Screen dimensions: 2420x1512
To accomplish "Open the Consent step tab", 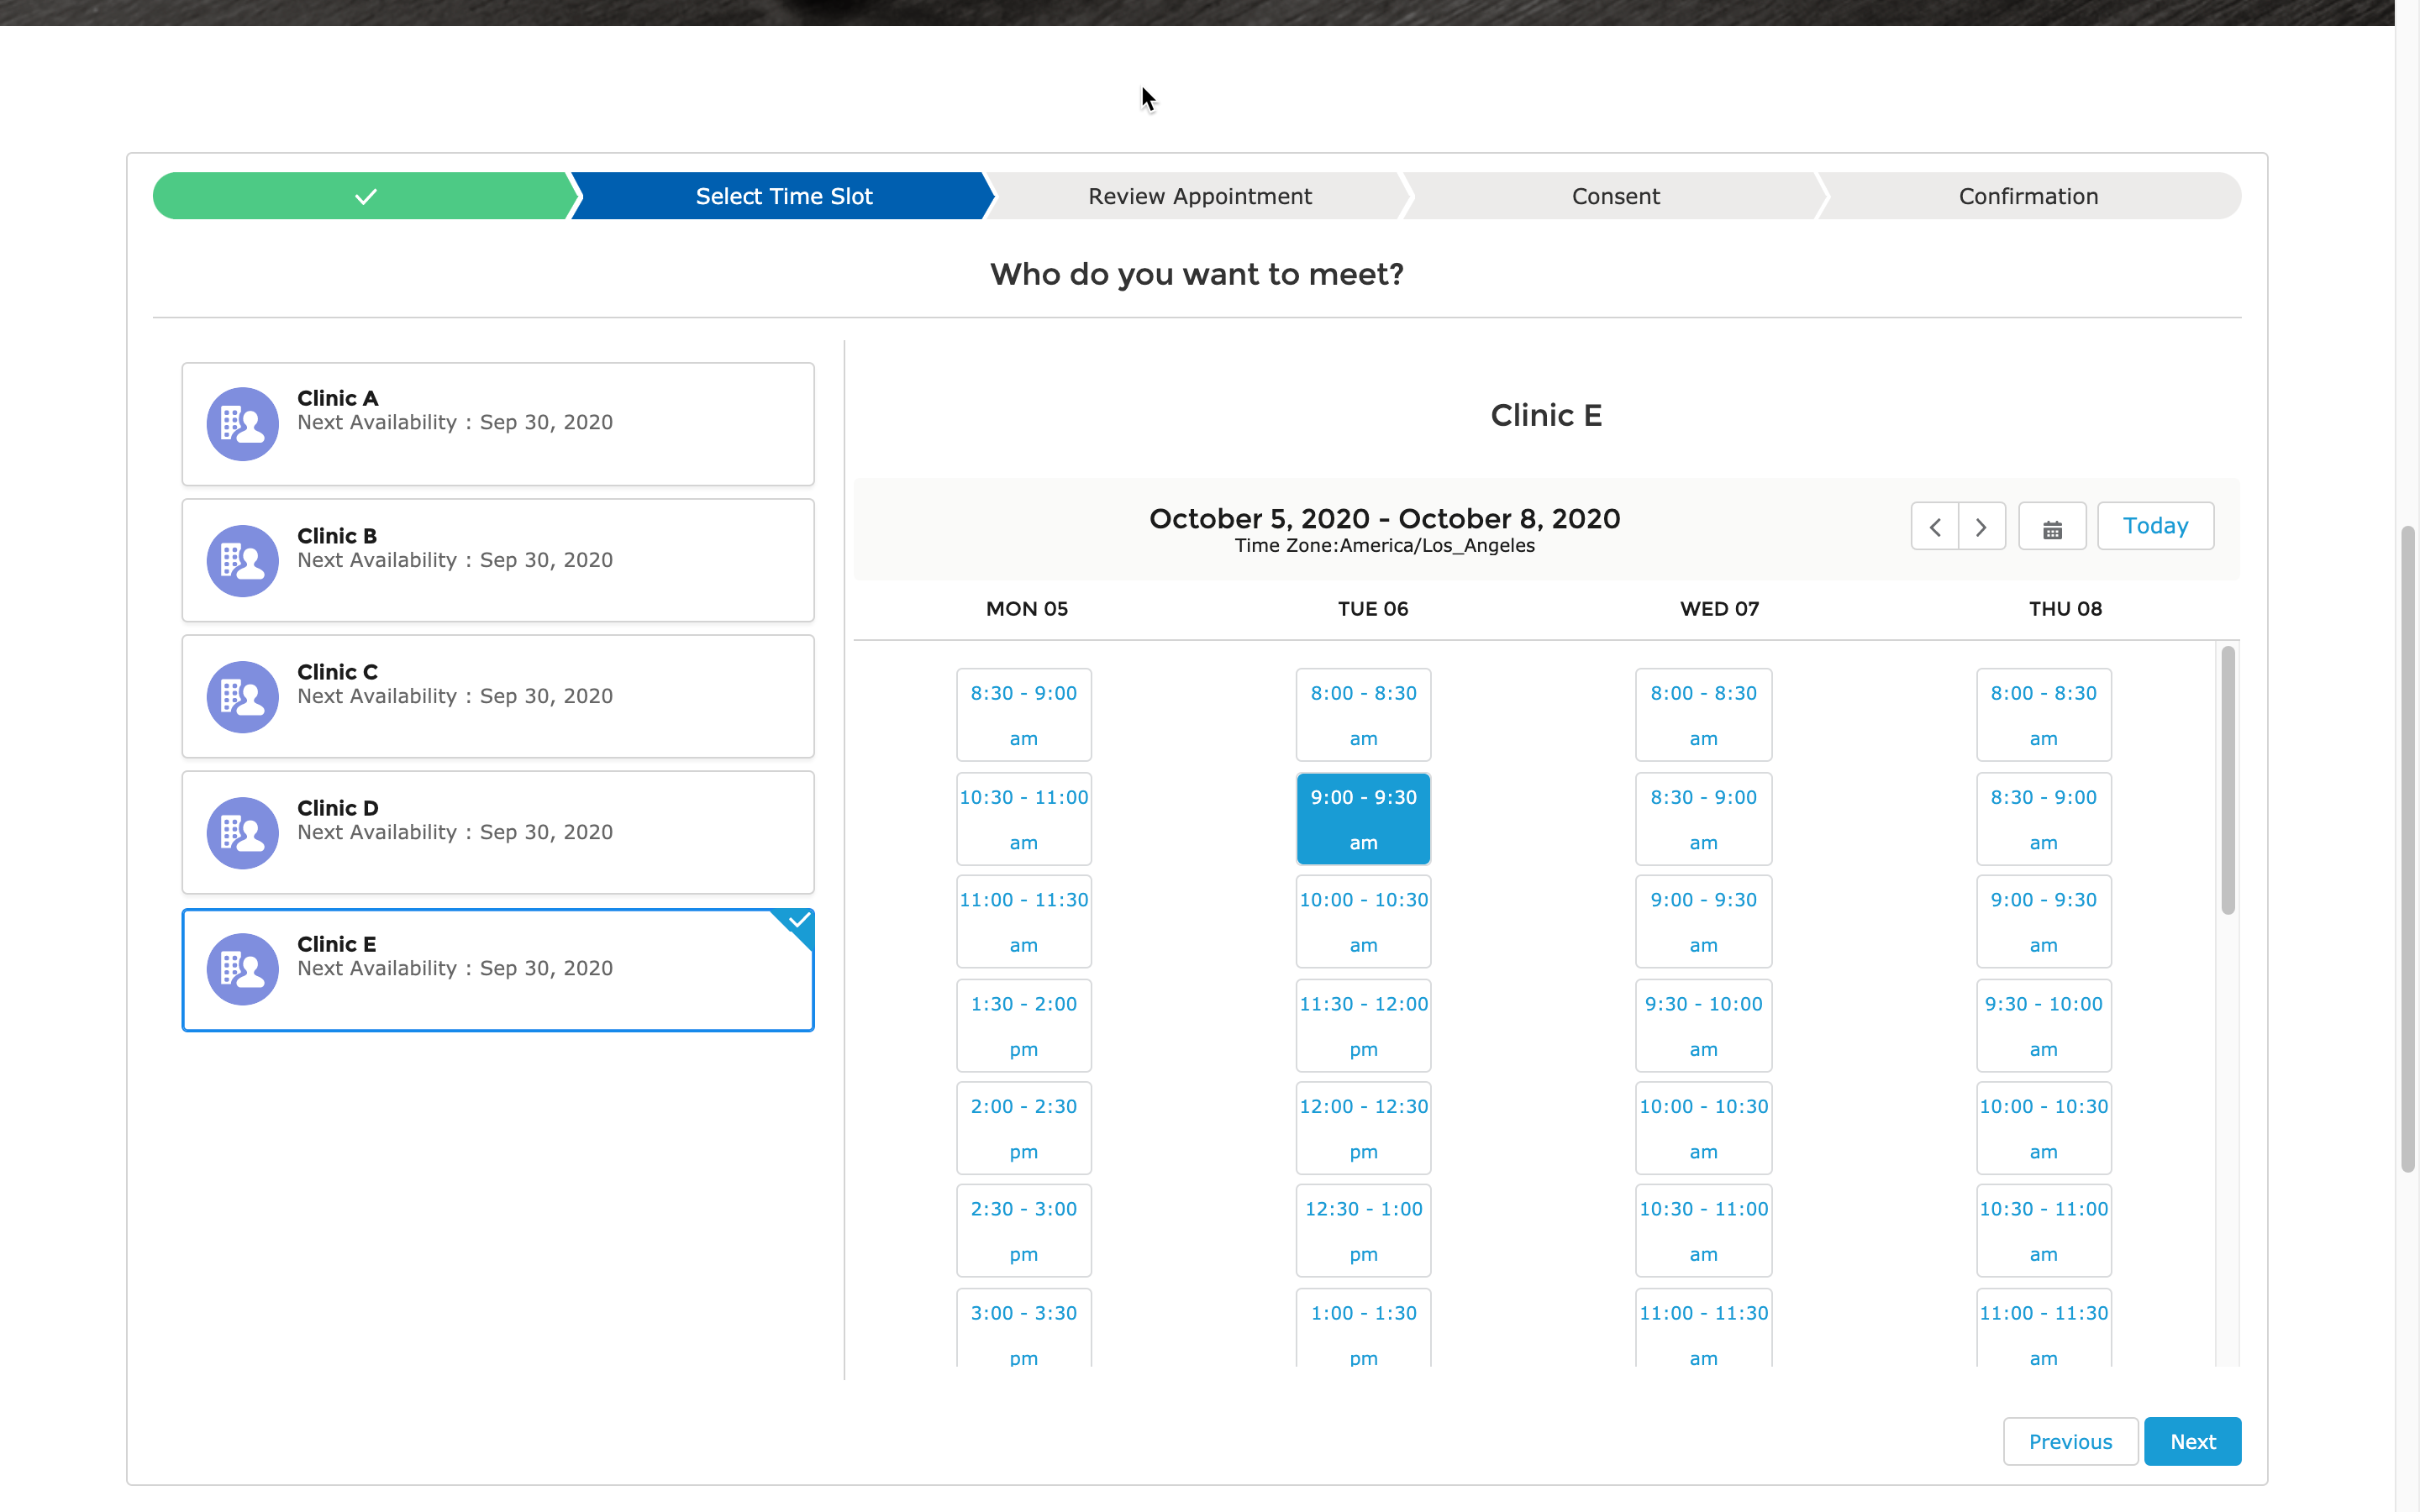I will (x=1615, y=196).
